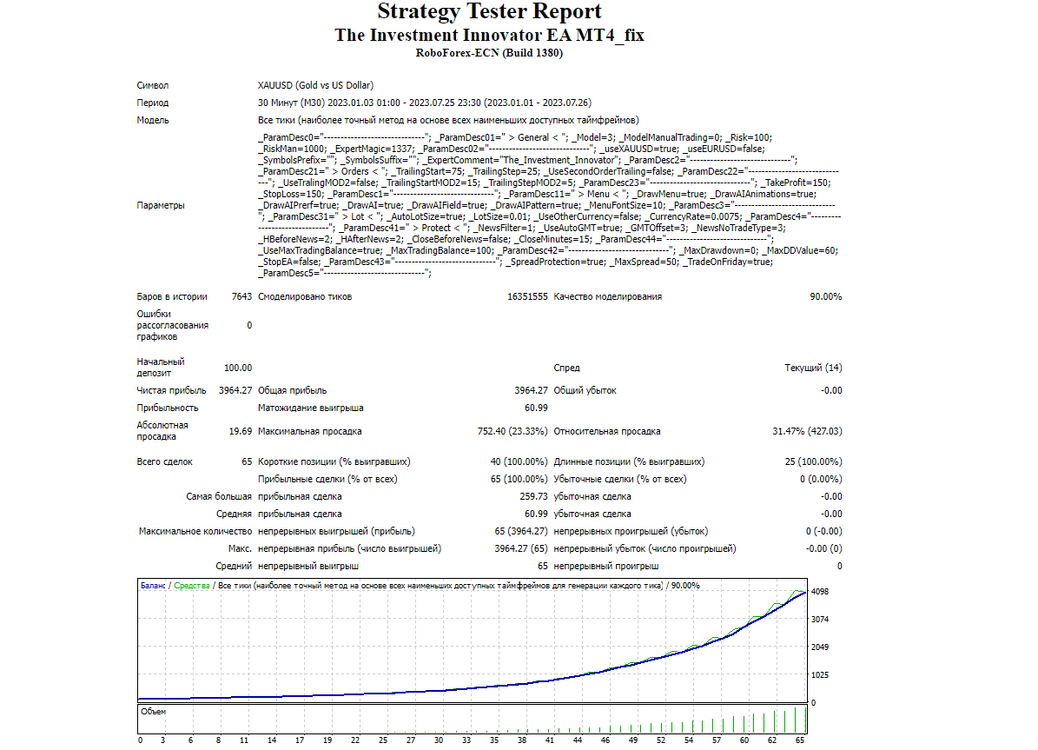Image resolution: width=1038 pixels, height=750 pixels.
Task: Click the "Максимальное количество" row label
Action: point(195,531)
